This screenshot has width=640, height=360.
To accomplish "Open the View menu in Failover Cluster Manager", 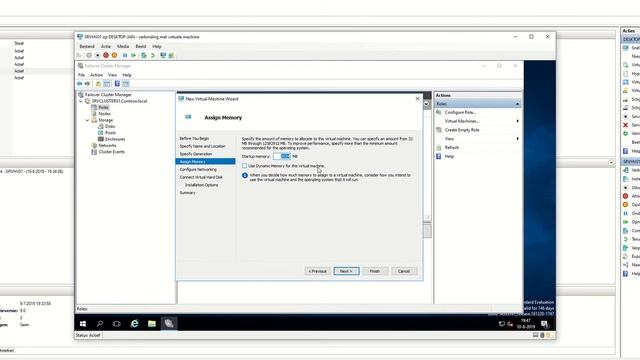I will [112, 75].
